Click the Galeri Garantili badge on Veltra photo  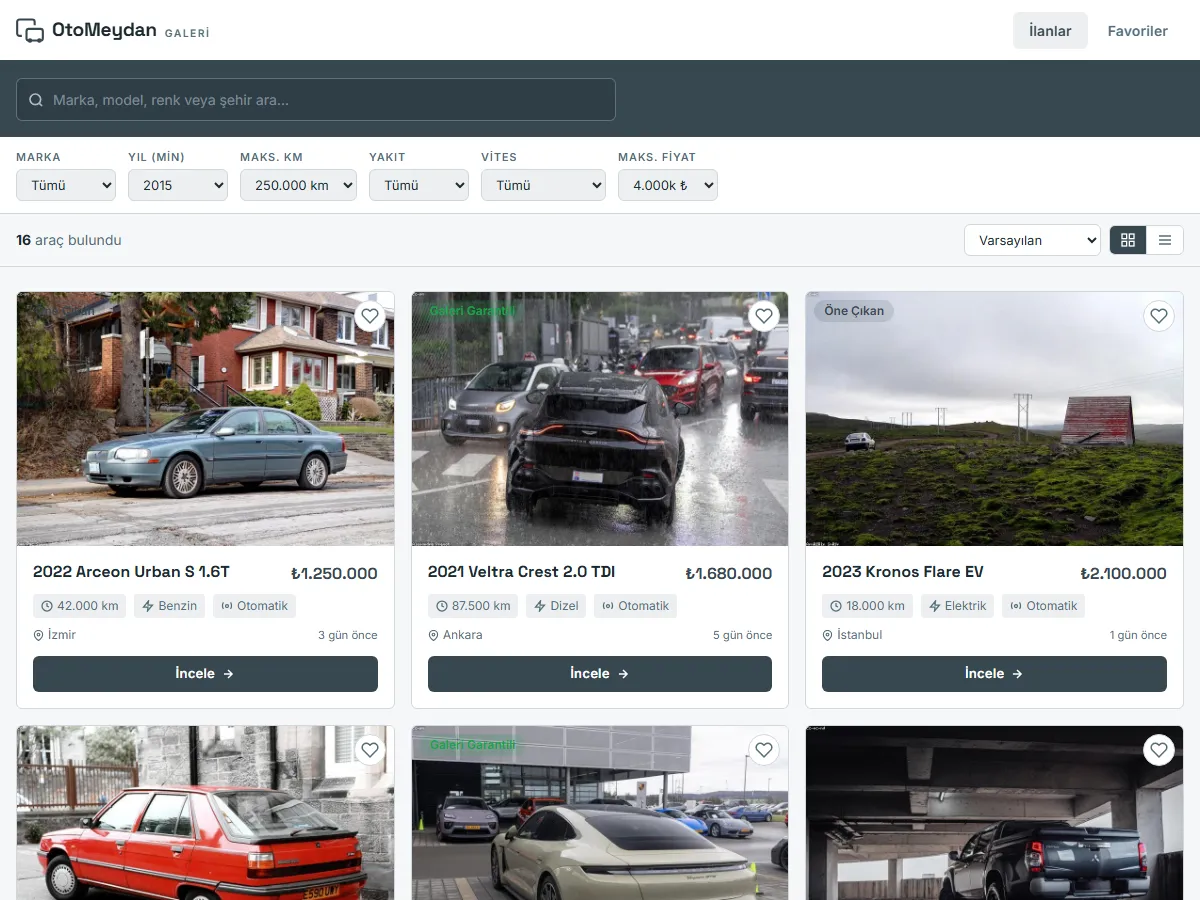point(472,311)
